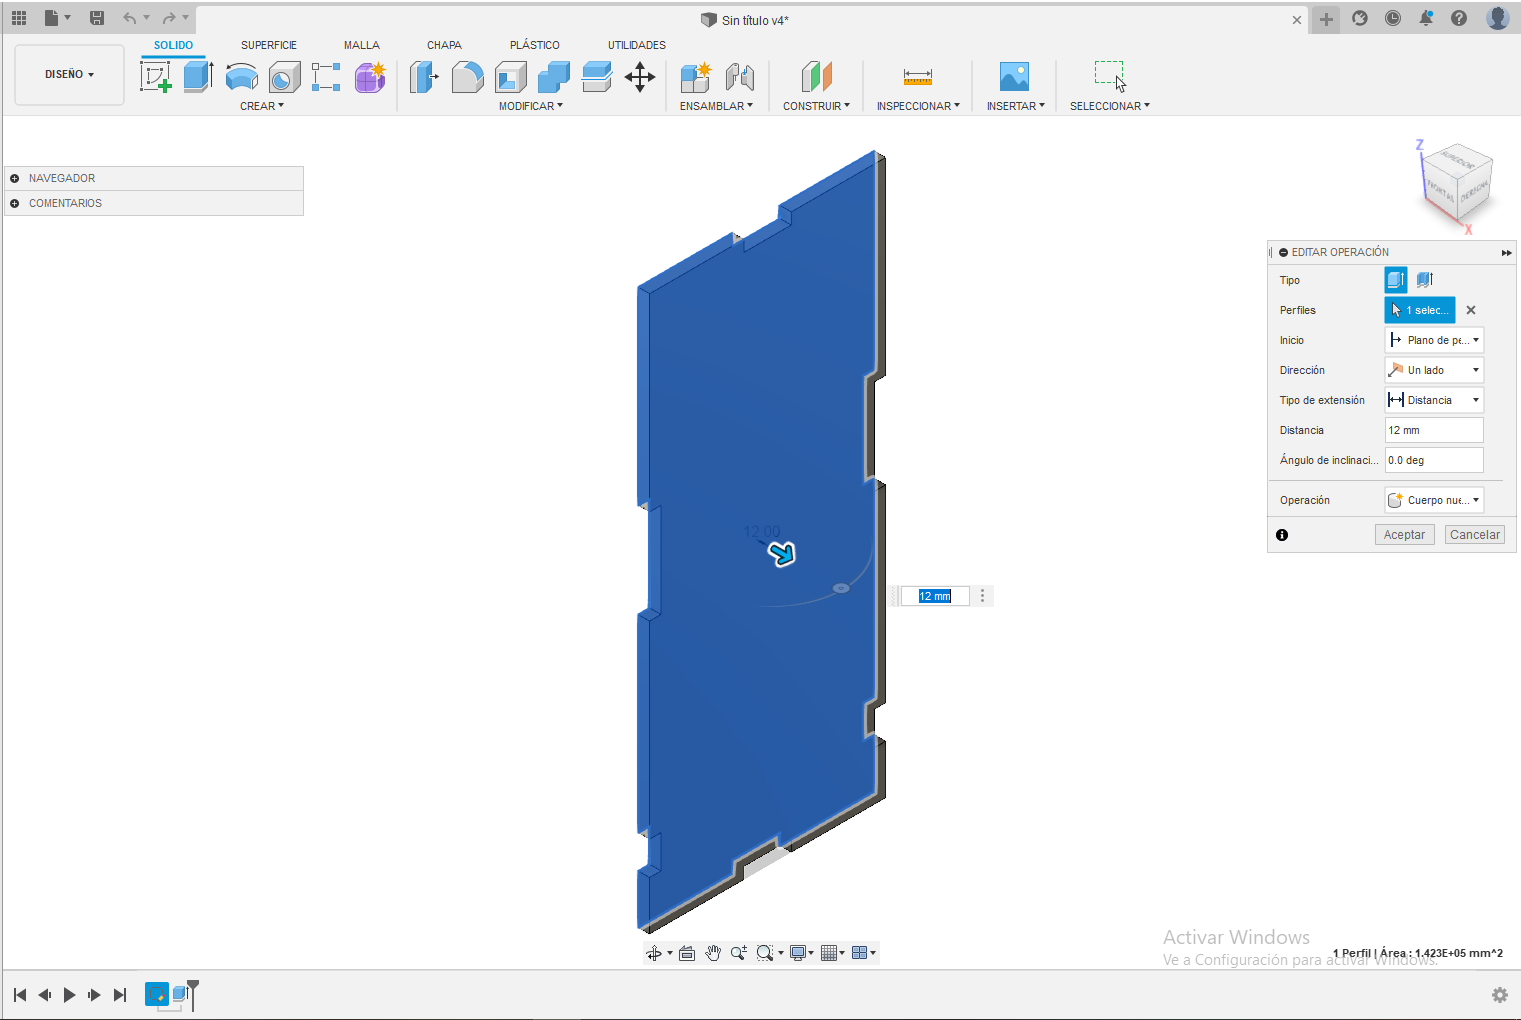
Task: Open the Dirección dropdown
Action: click(1434, 370)
